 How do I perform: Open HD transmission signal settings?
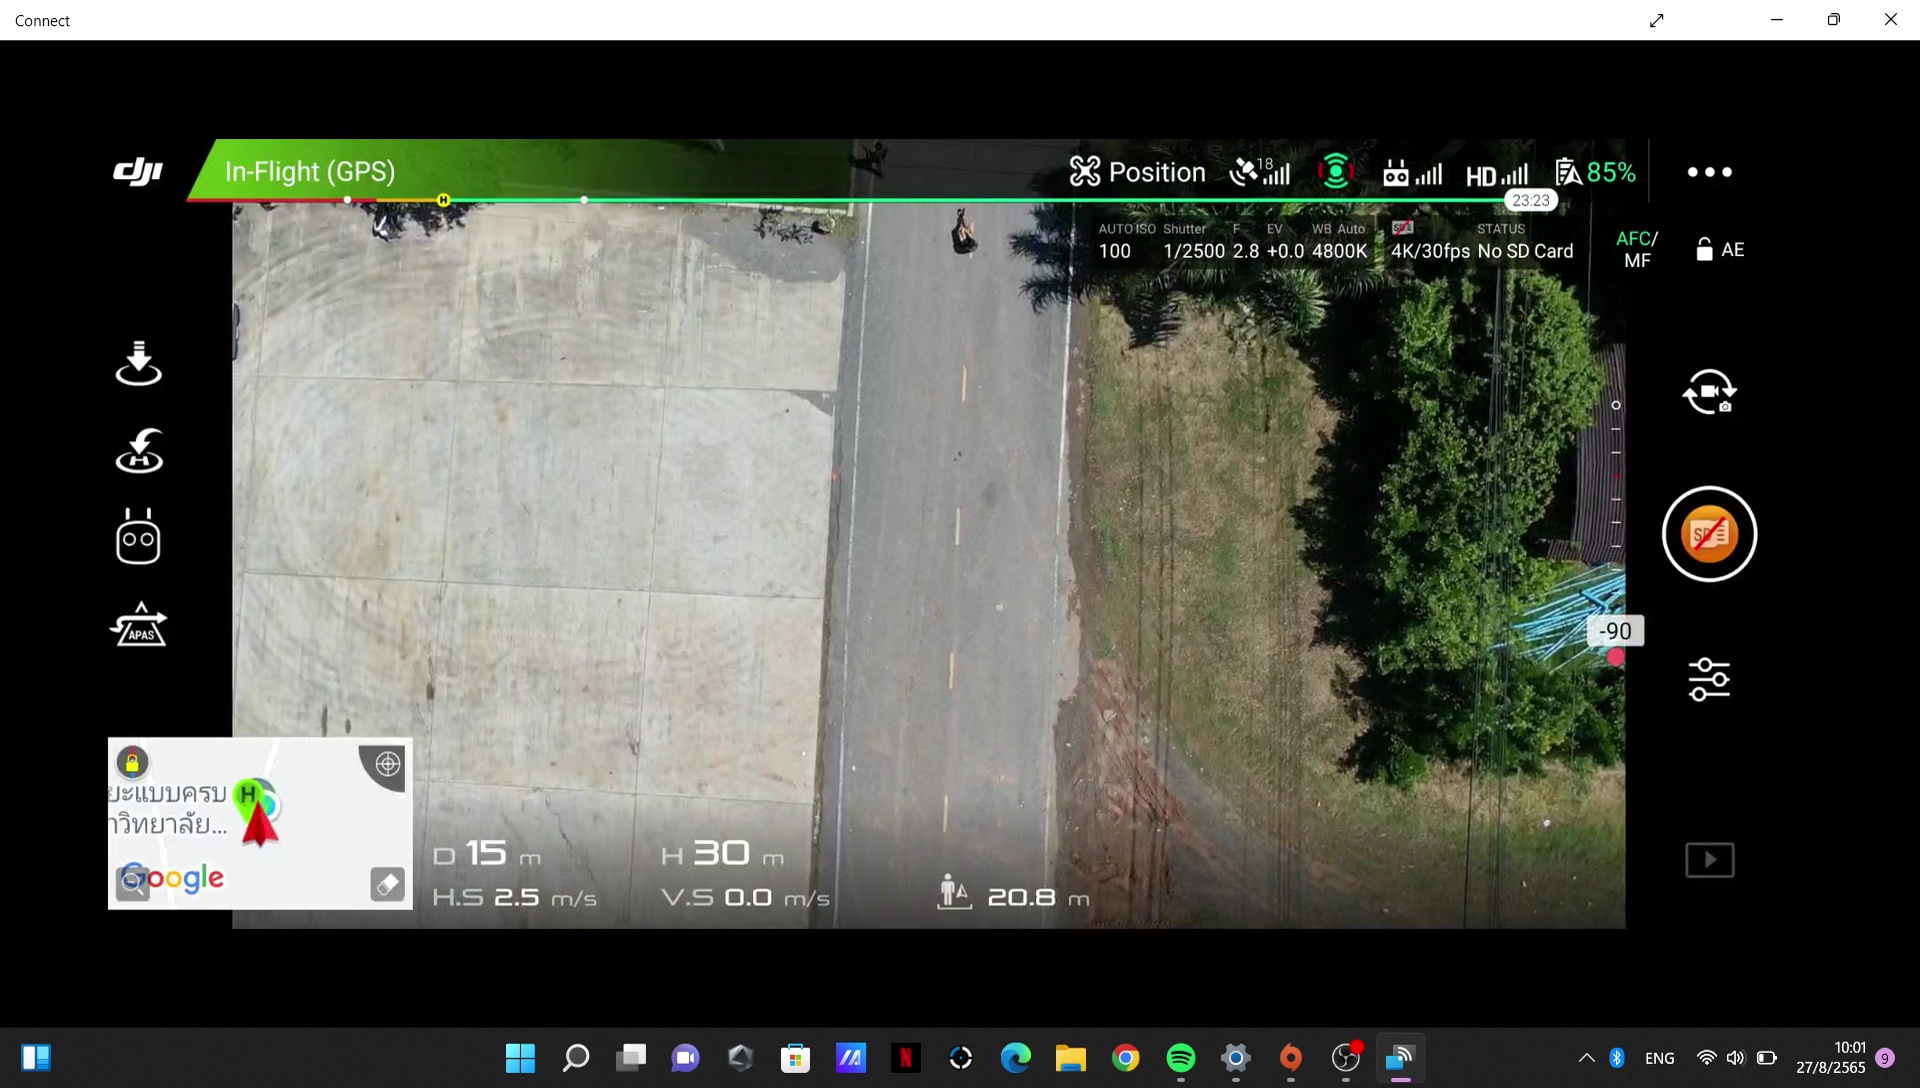click(x=1496, y=174)
